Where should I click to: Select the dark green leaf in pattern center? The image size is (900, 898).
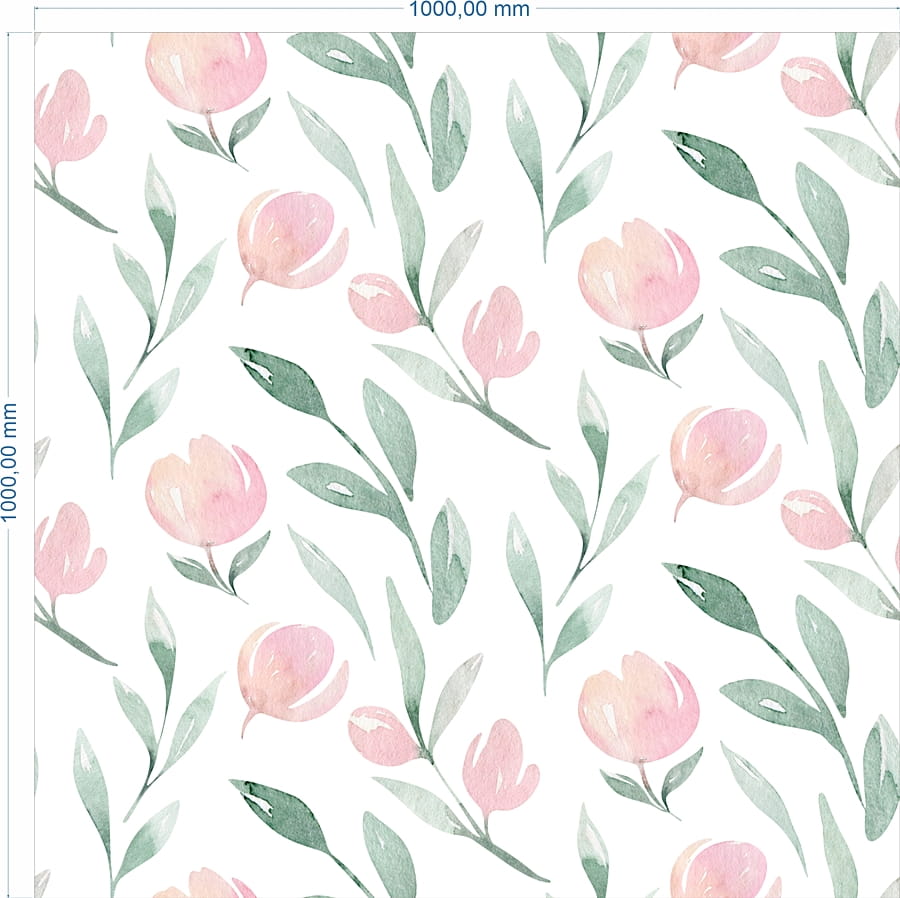coord(279,382)
